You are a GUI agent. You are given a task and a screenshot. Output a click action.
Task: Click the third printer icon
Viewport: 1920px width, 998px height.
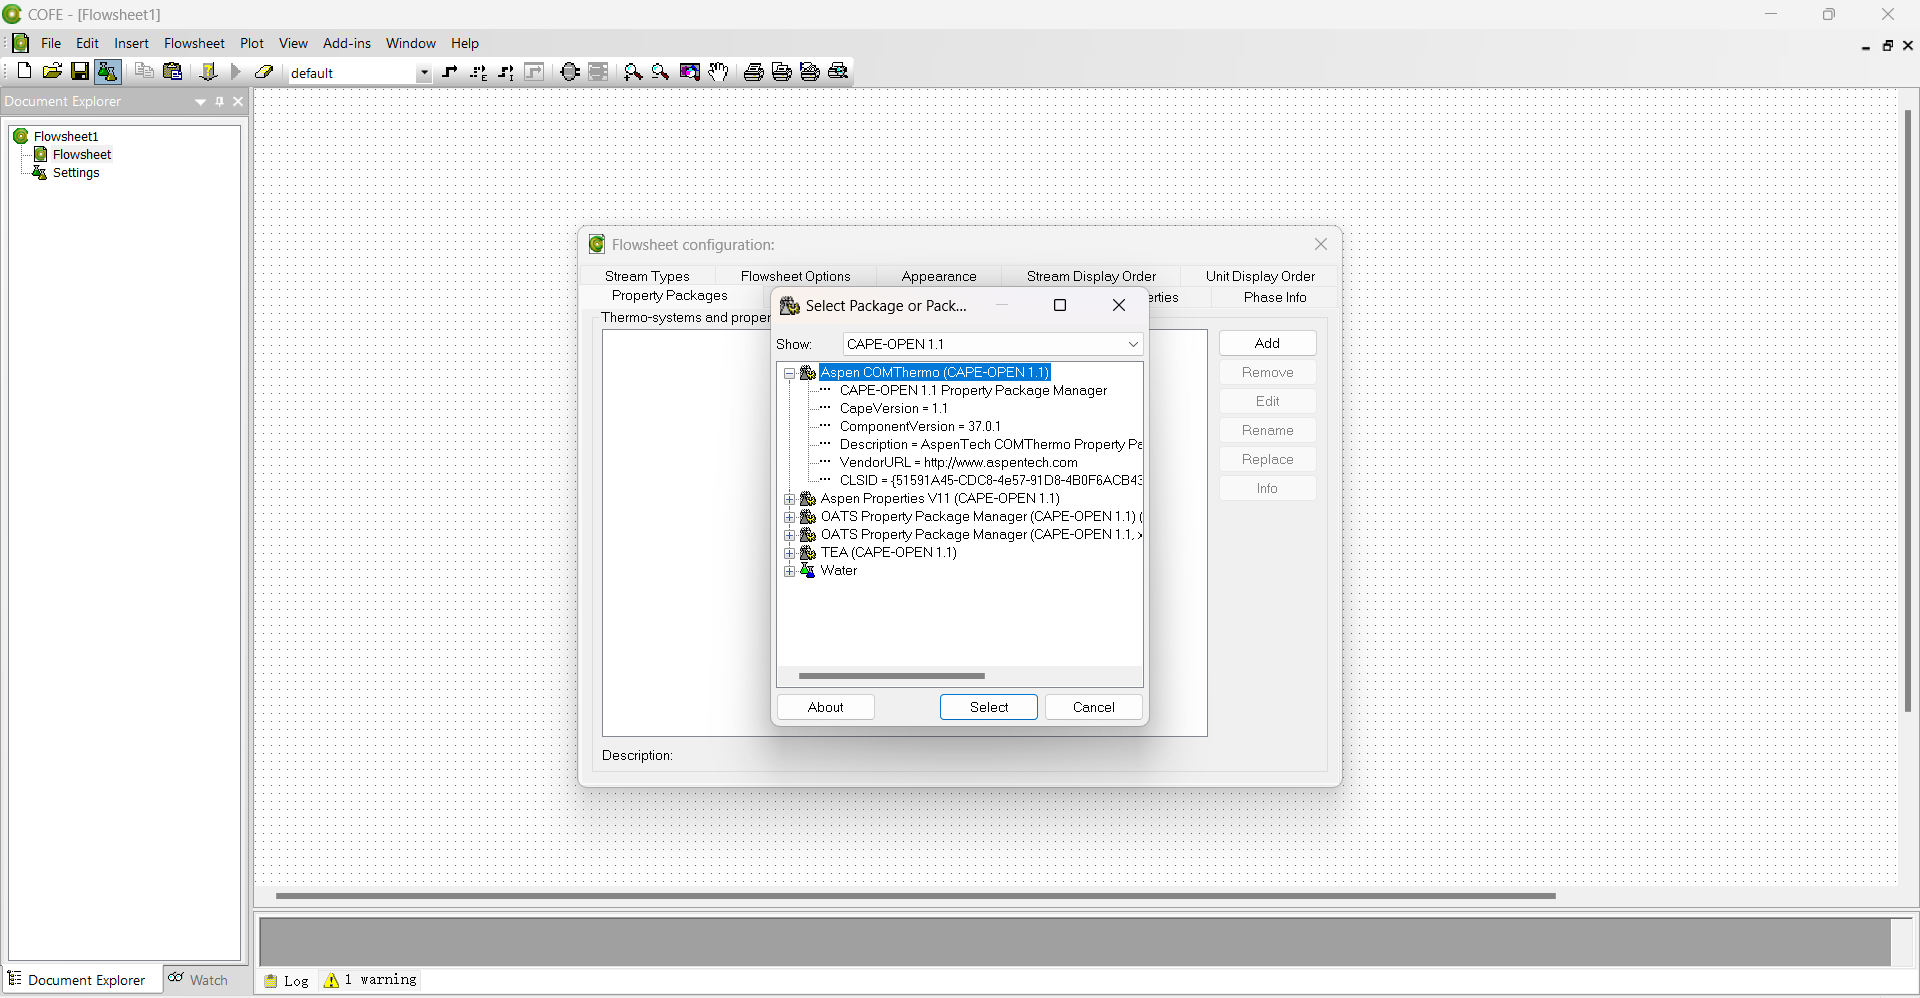point(810,72)
